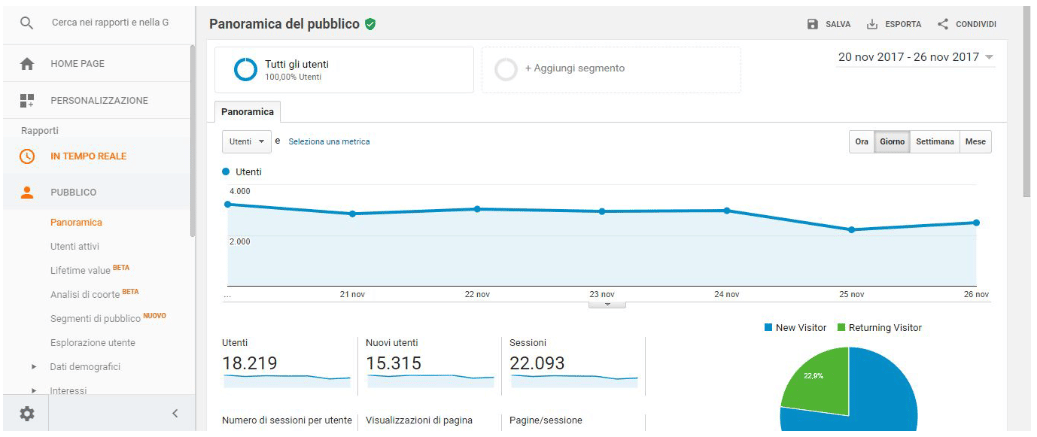Click the Panoramica del pubblico title
Screen dimensions: 1037x437
coord(284,24)
